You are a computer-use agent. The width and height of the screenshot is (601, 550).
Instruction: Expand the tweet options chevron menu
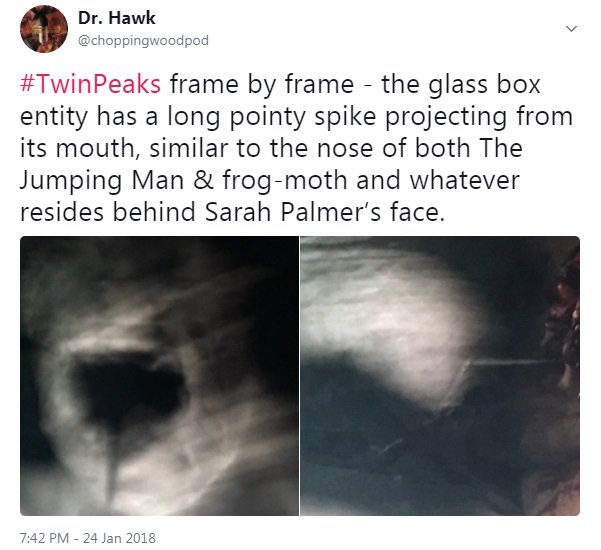coord(571,29)
